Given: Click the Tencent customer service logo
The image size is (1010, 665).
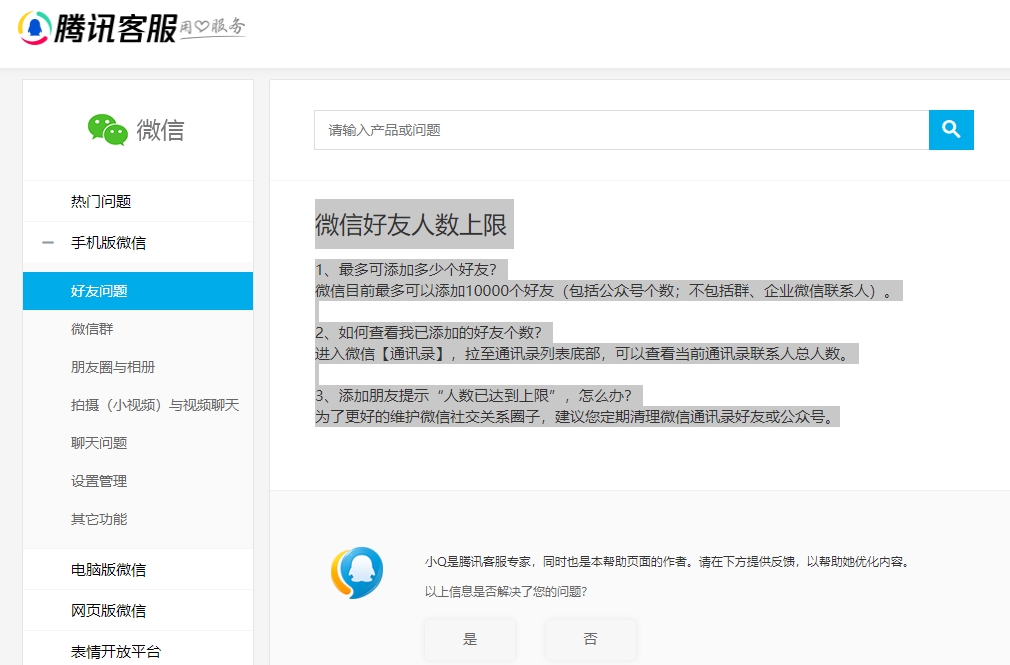Looking at the screenshot, I should coord(97,28).
